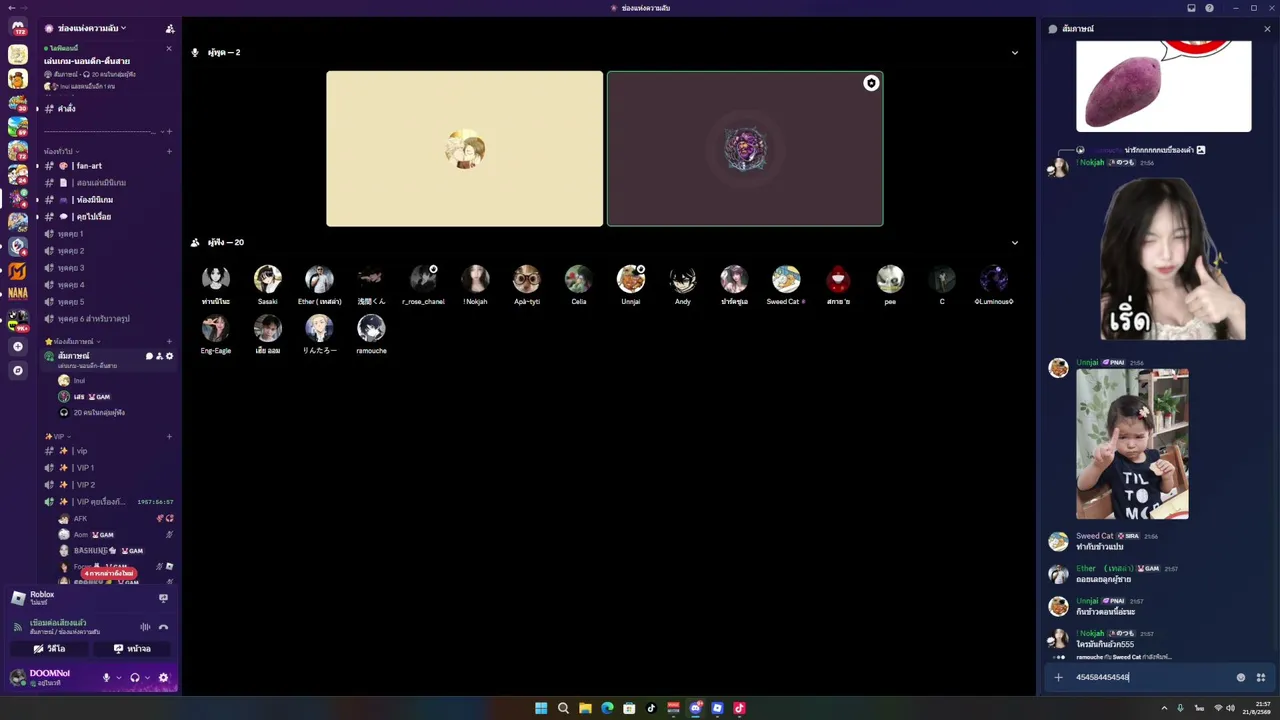Click the ramouche audience member avatar
This screenshot has height=720, width=1280.
click(x=371, y=328)
